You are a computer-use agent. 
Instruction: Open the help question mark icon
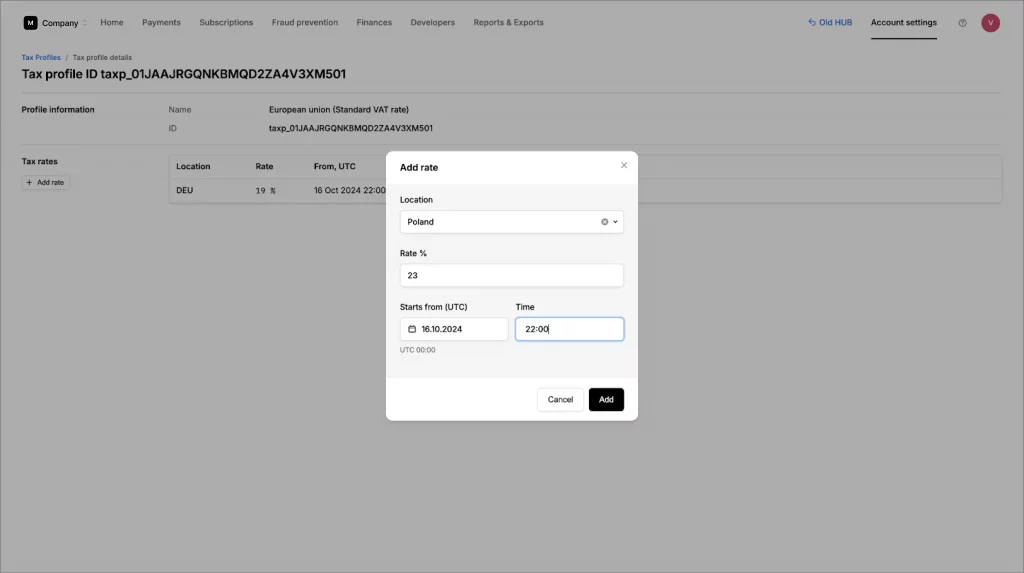962,23
